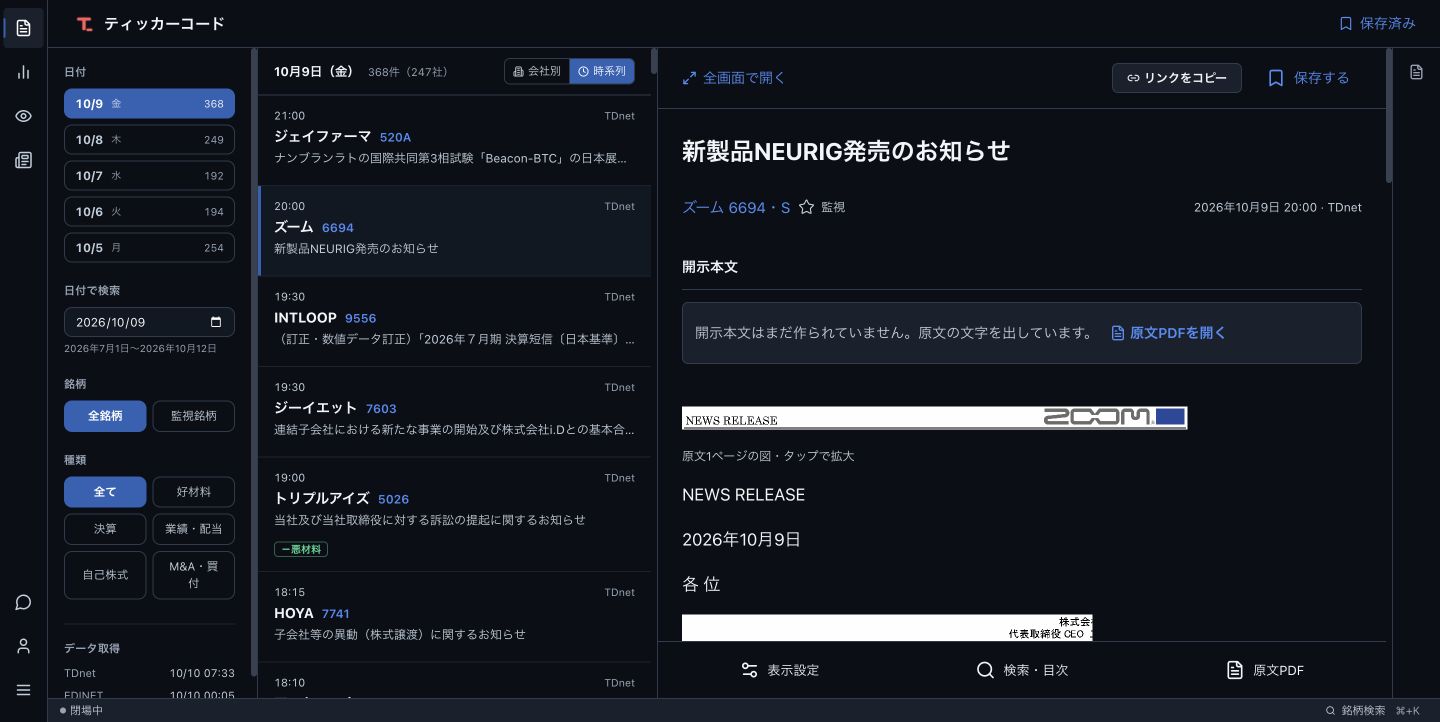The height and width of the screenshot is (722, 1440).
Task: Open the calendar picker icon in date field
Action: click(x=216, y=322)
